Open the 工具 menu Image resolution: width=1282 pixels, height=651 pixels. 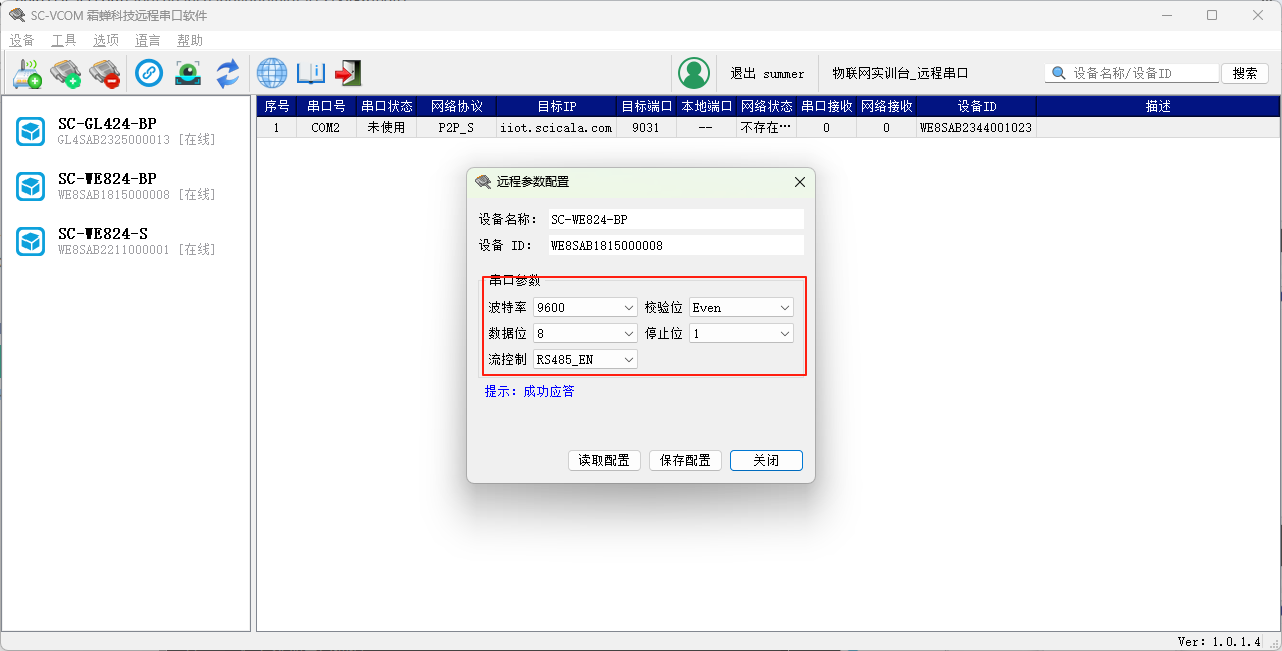click(x=64, y=41)
